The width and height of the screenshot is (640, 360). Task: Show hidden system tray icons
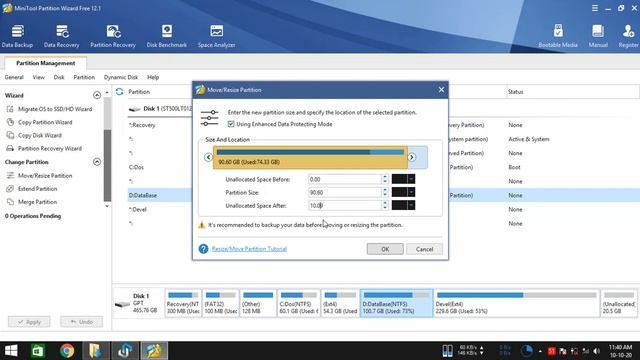pos(540,351)
